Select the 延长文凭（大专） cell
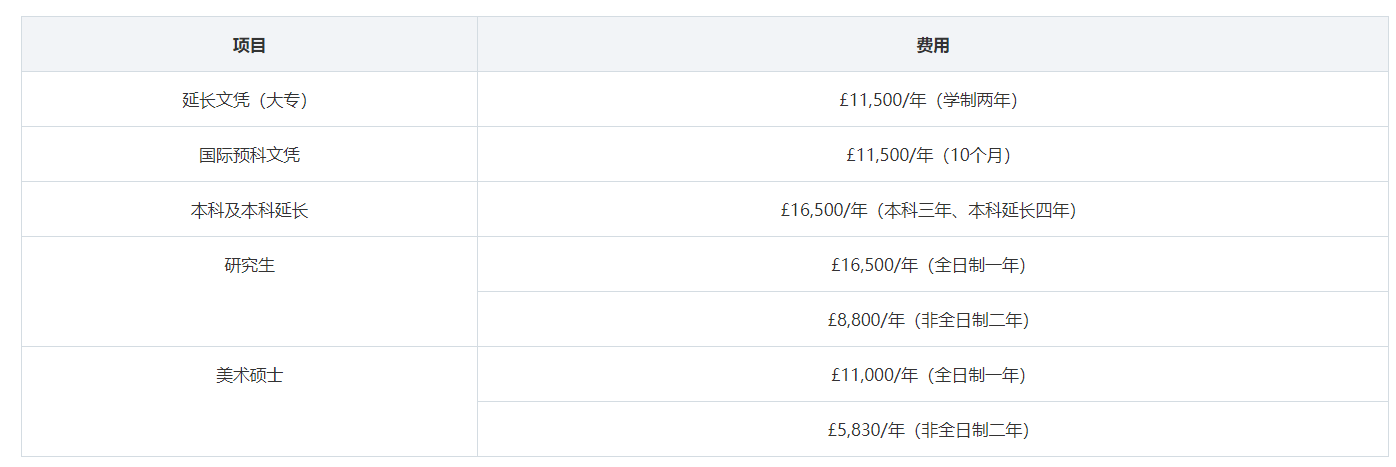Viewport: 1396px width, 467px height. 249,100
